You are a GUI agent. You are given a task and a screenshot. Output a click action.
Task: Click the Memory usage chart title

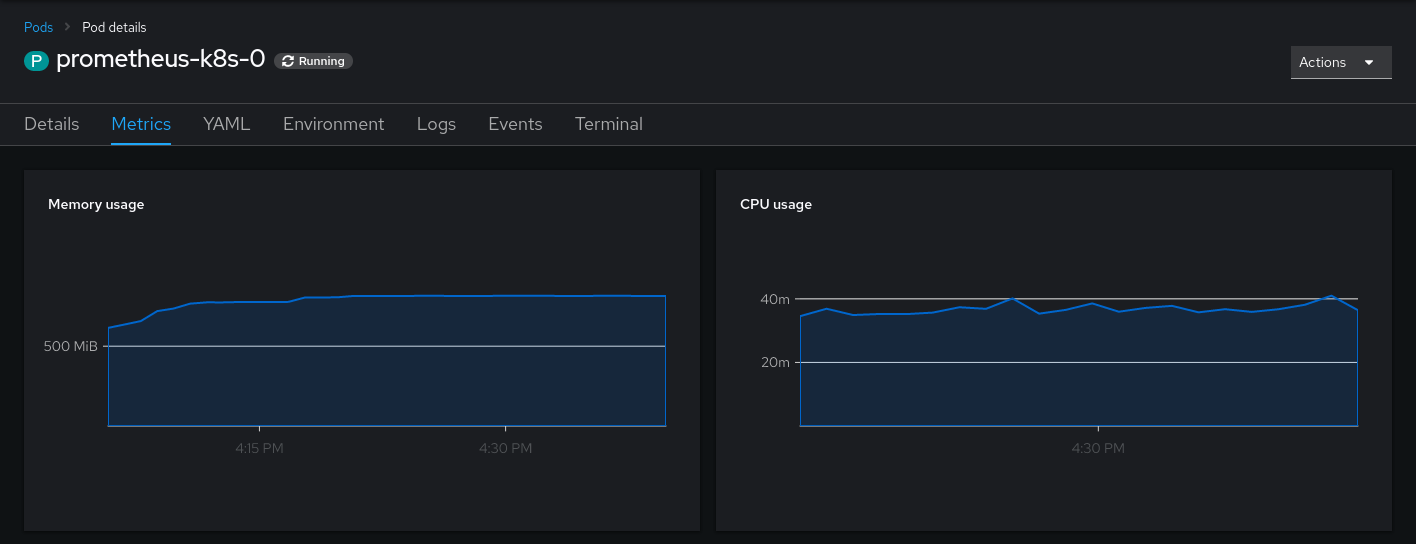(x=96, y=204)
